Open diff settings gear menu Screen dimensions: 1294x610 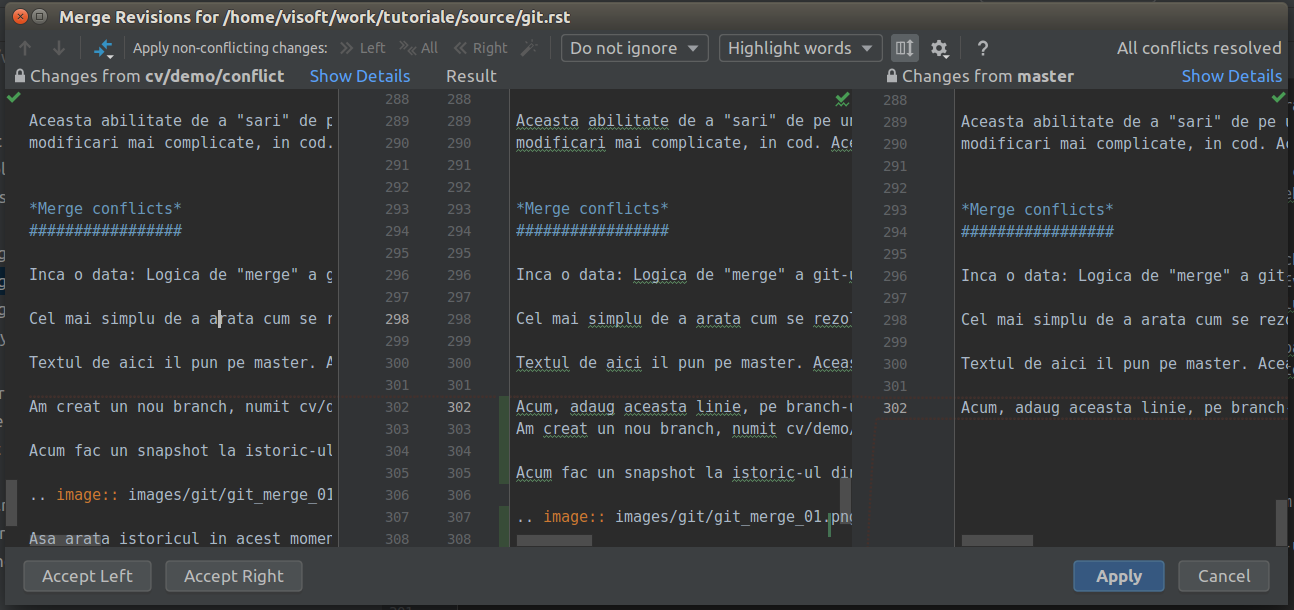939,48
